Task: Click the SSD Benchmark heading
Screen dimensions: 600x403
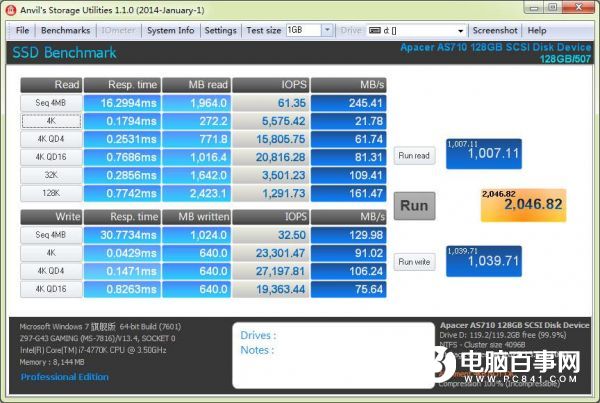Action: tap(64, 53)
